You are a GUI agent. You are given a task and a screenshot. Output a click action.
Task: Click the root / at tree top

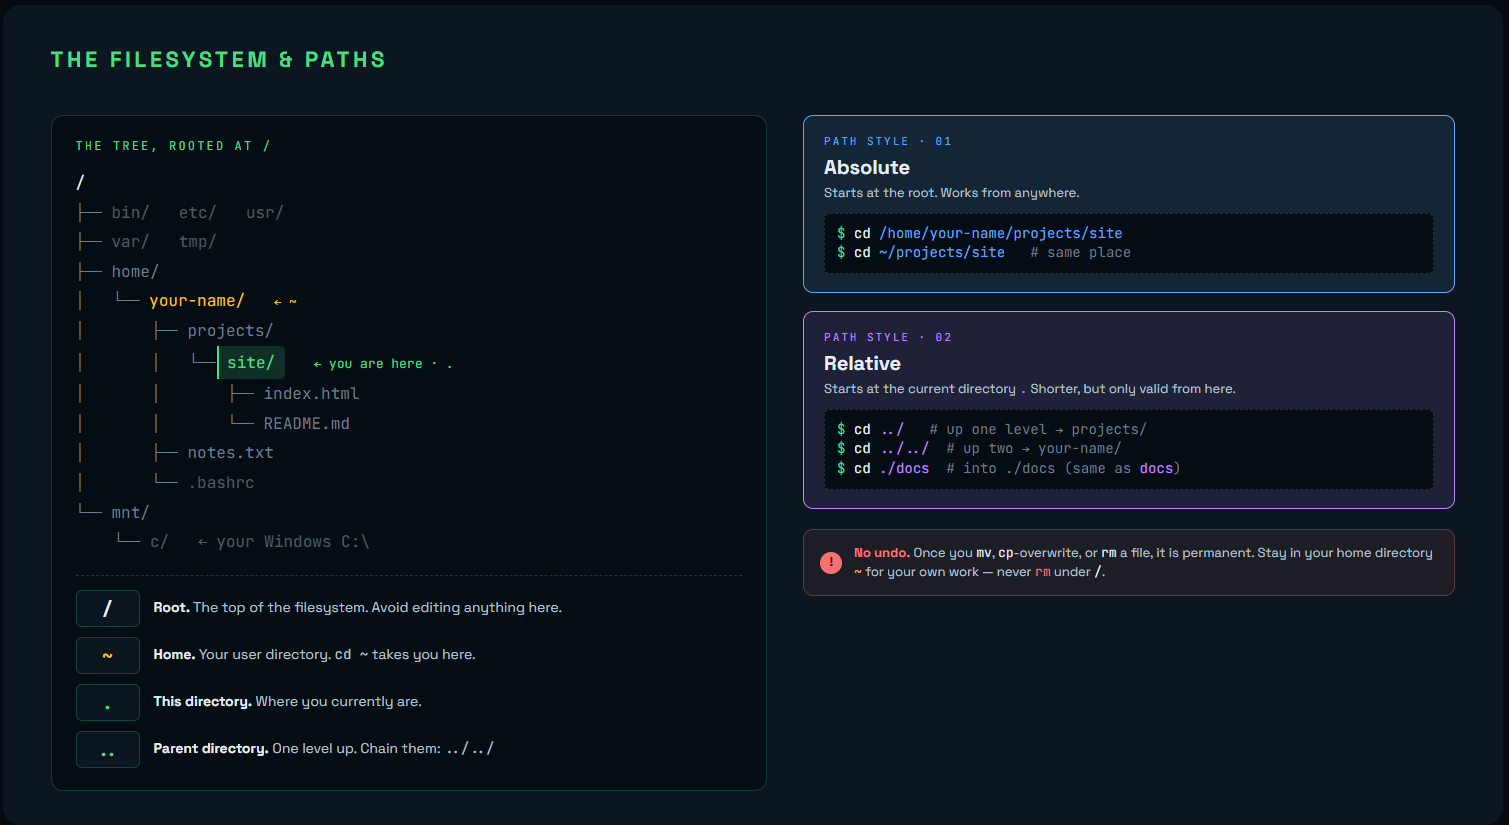pos(80,182)
